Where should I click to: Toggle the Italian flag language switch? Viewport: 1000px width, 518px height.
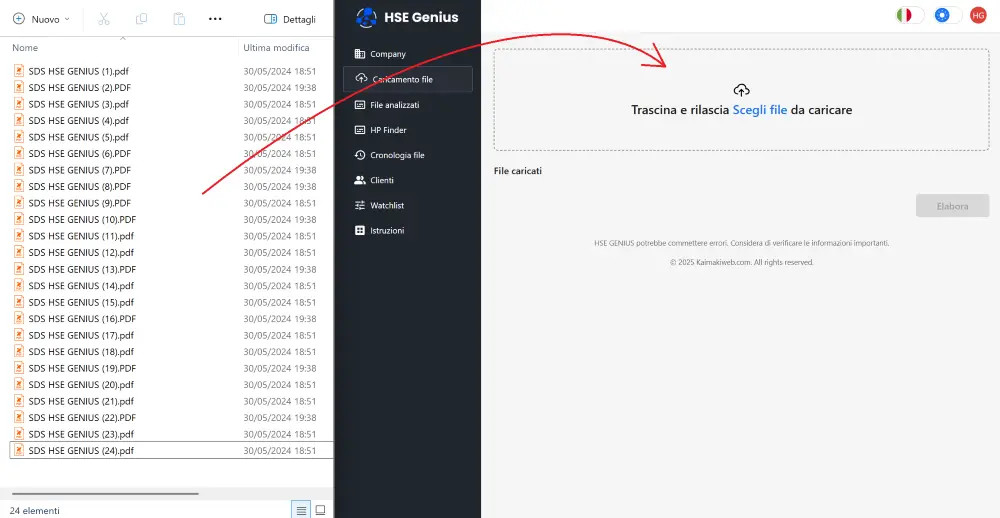(x=909, y=15)
